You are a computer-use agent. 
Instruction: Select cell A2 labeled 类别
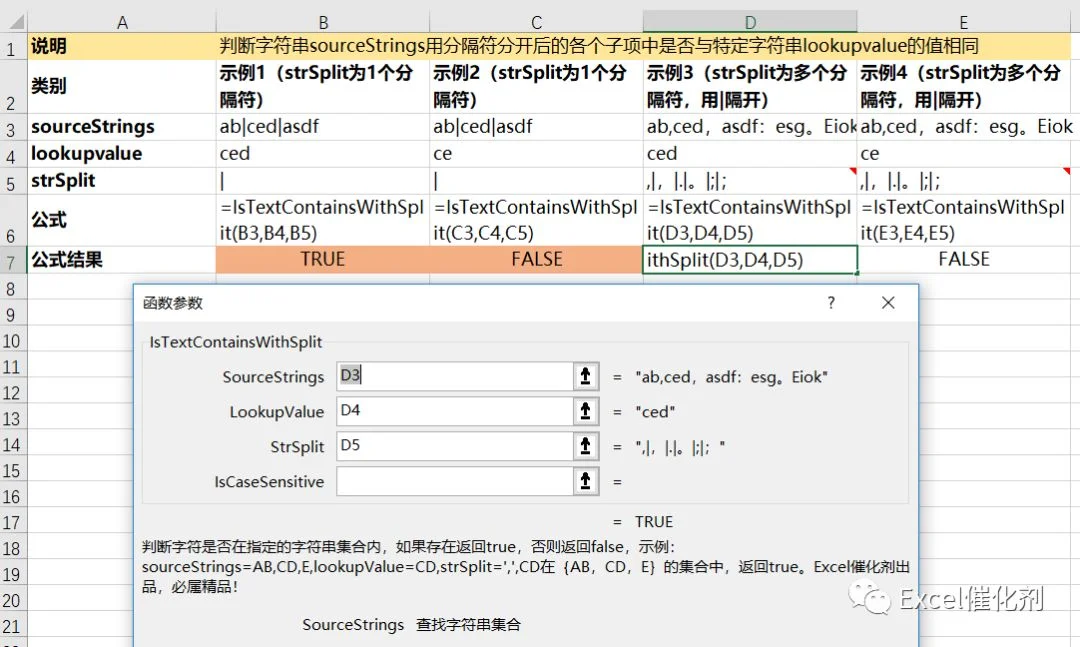122,87
